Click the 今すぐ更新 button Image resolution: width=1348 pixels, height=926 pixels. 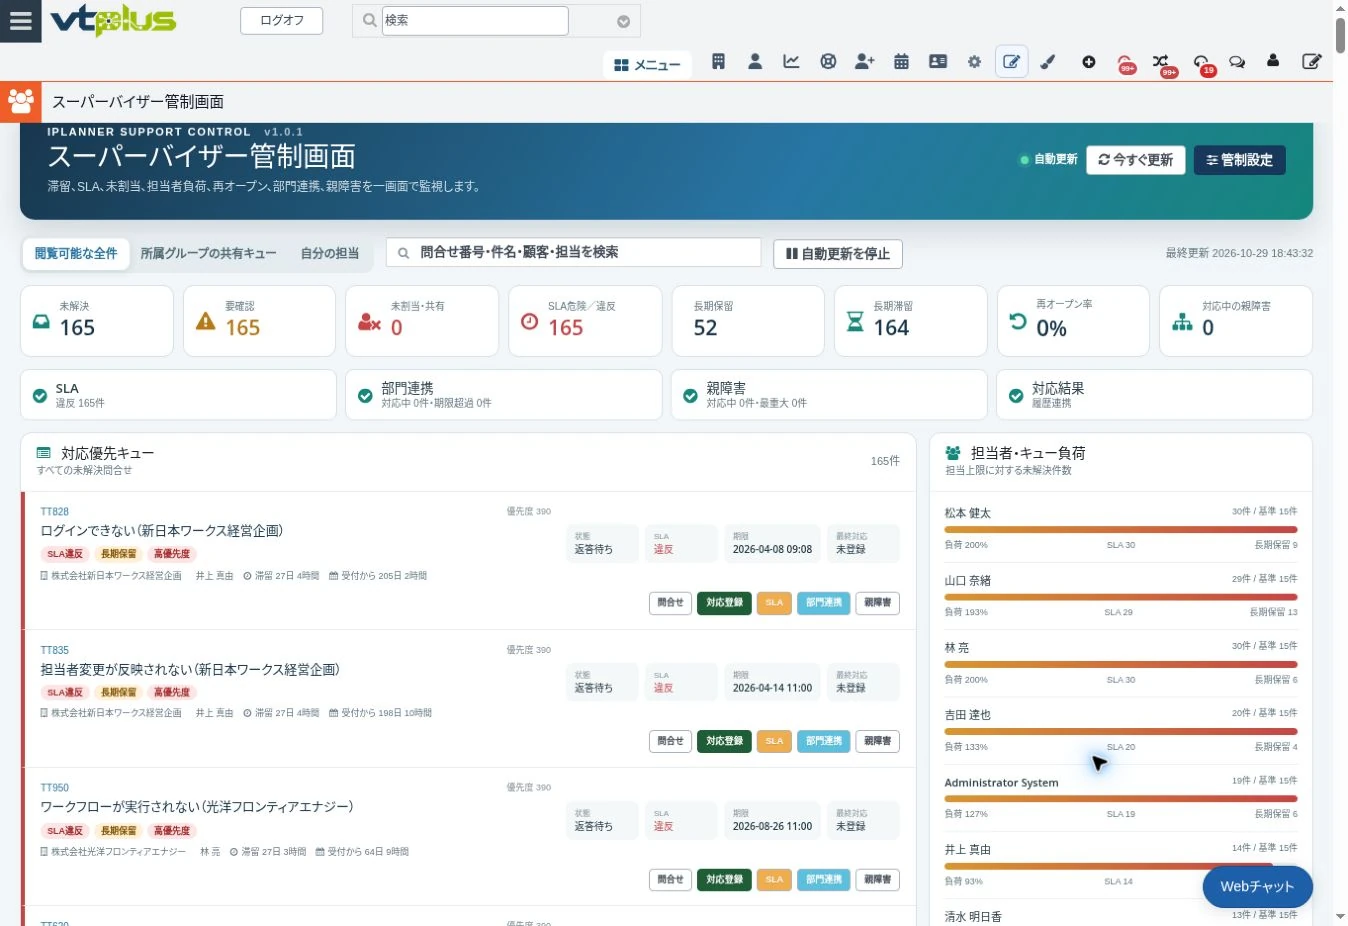(x=1135, y=160)
